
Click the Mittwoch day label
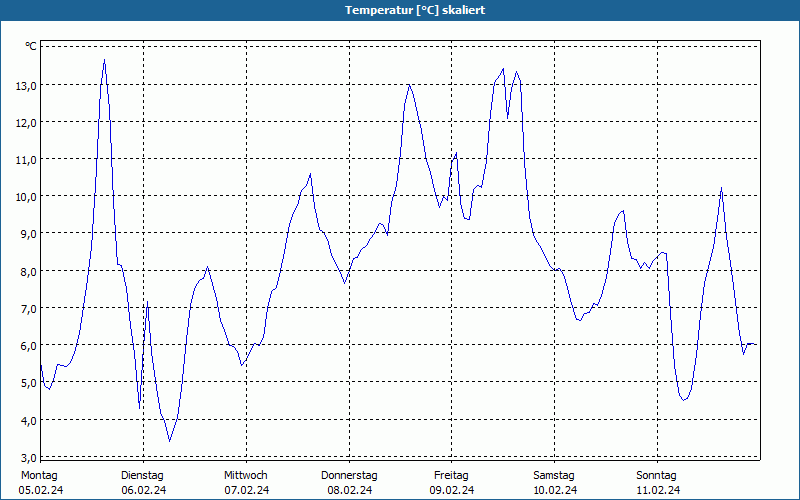(x=246, y=476)
